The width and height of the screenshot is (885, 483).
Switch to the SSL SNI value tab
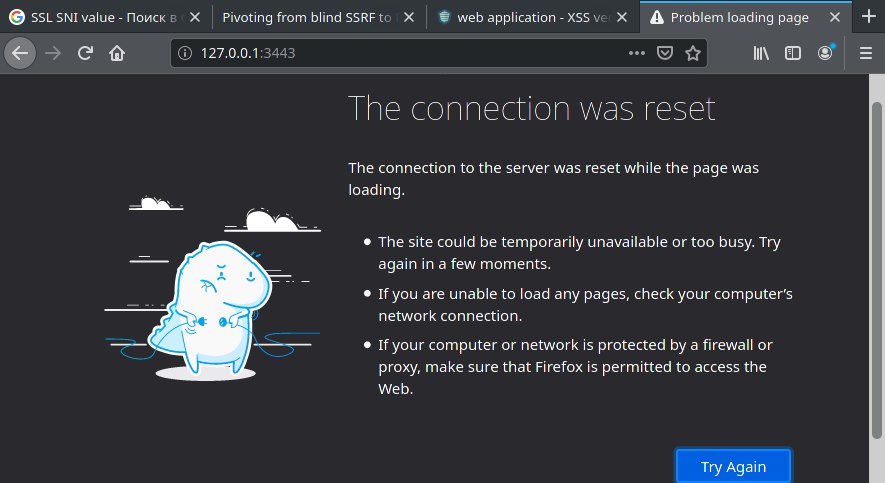click(104, 17)
